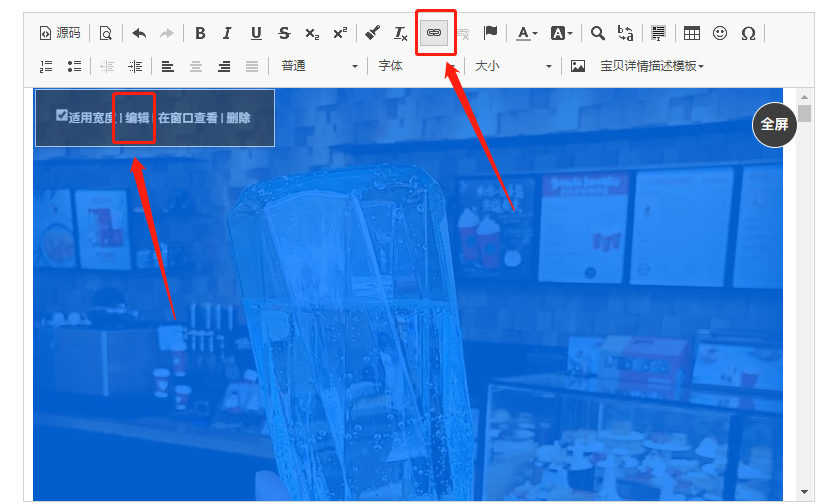This screenshot has height=504, width=827.
Task: Undo the last edit
Action: pos(139,33)
